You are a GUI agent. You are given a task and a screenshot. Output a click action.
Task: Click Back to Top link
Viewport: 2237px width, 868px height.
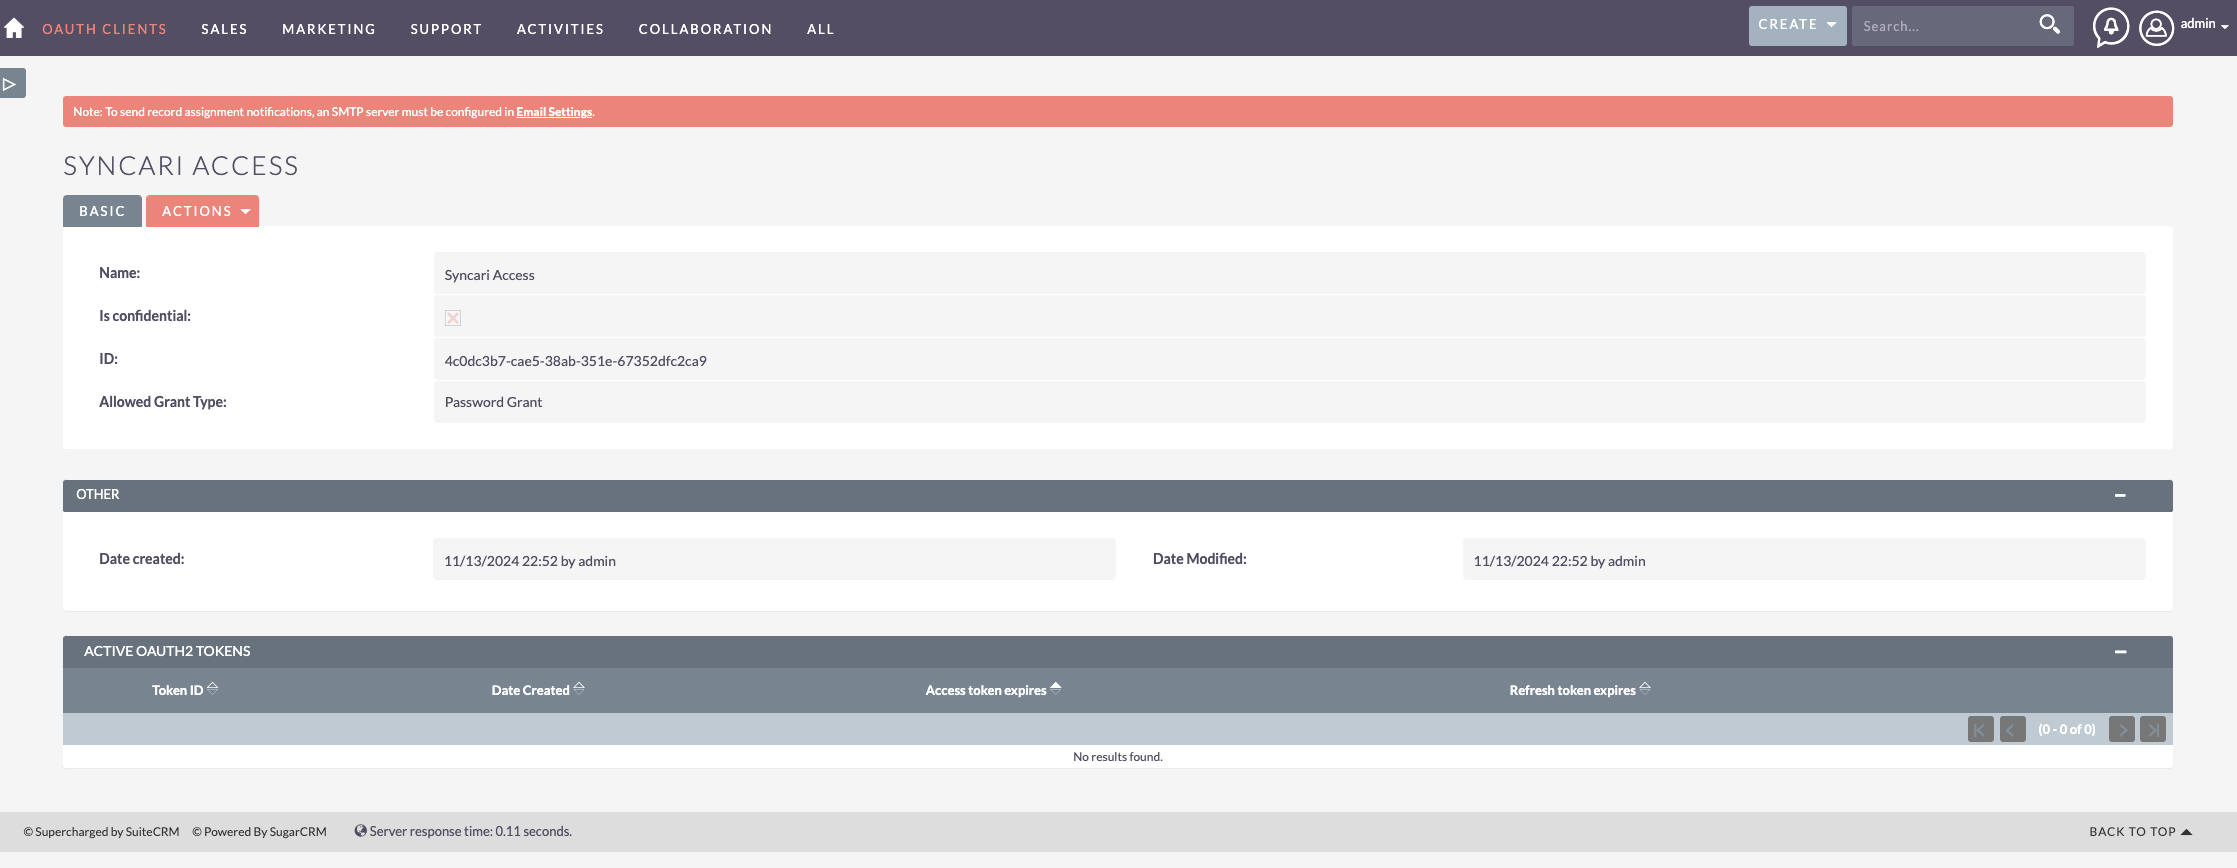pyautogui.click(x=2140, y=832)
